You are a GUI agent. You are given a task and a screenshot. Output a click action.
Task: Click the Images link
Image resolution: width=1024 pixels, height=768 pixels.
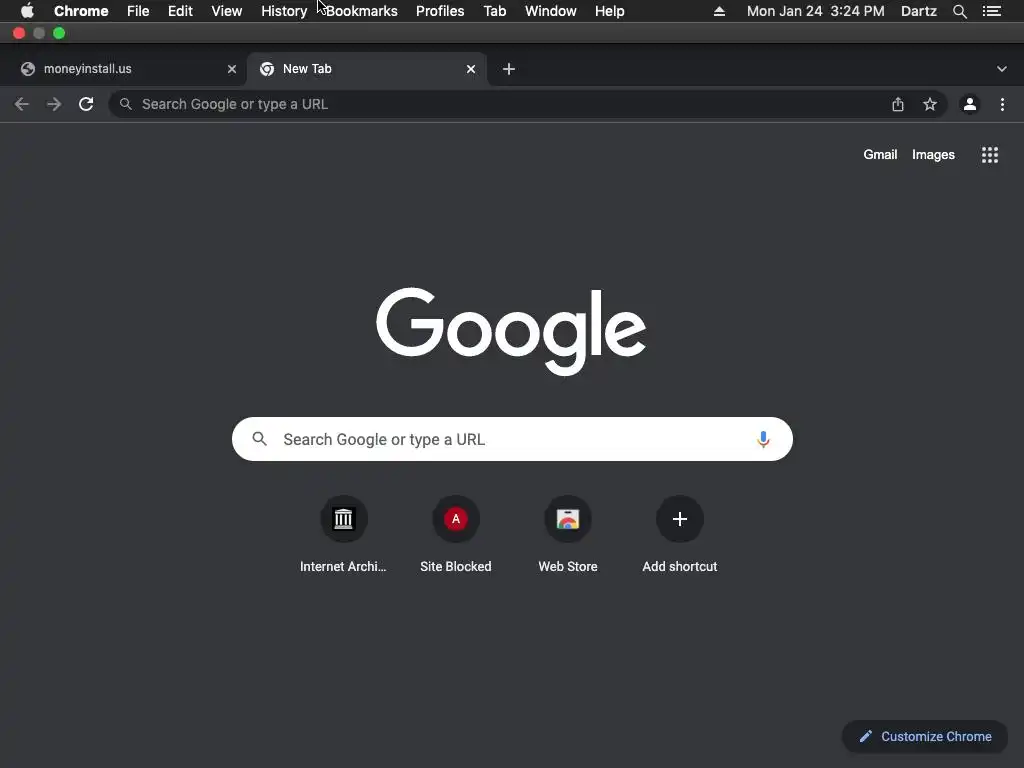(933, 155)
